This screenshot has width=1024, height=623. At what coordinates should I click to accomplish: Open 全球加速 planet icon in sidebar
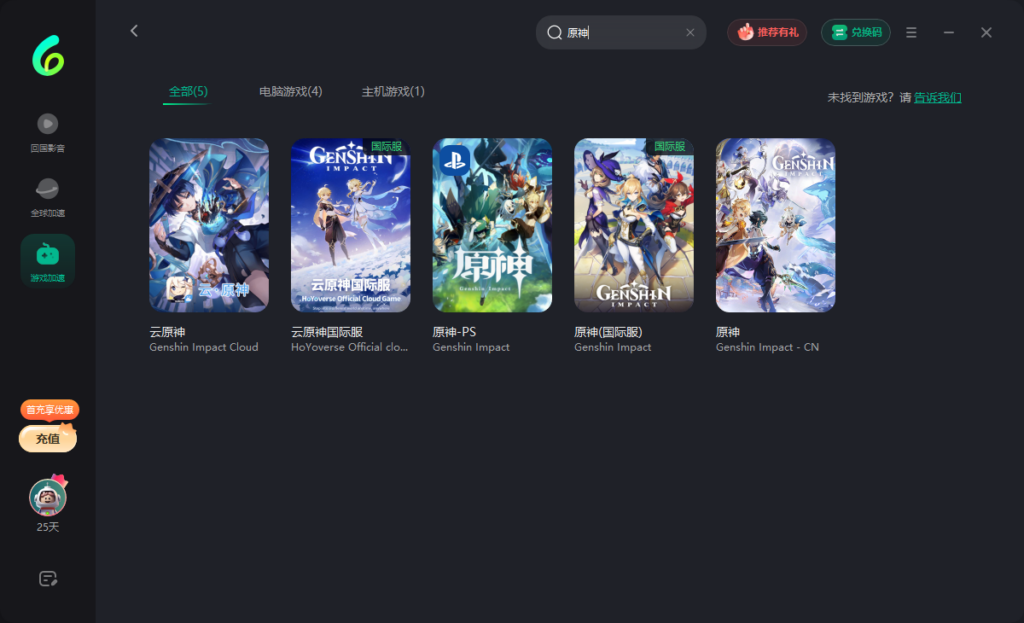(x=47, y=189)
